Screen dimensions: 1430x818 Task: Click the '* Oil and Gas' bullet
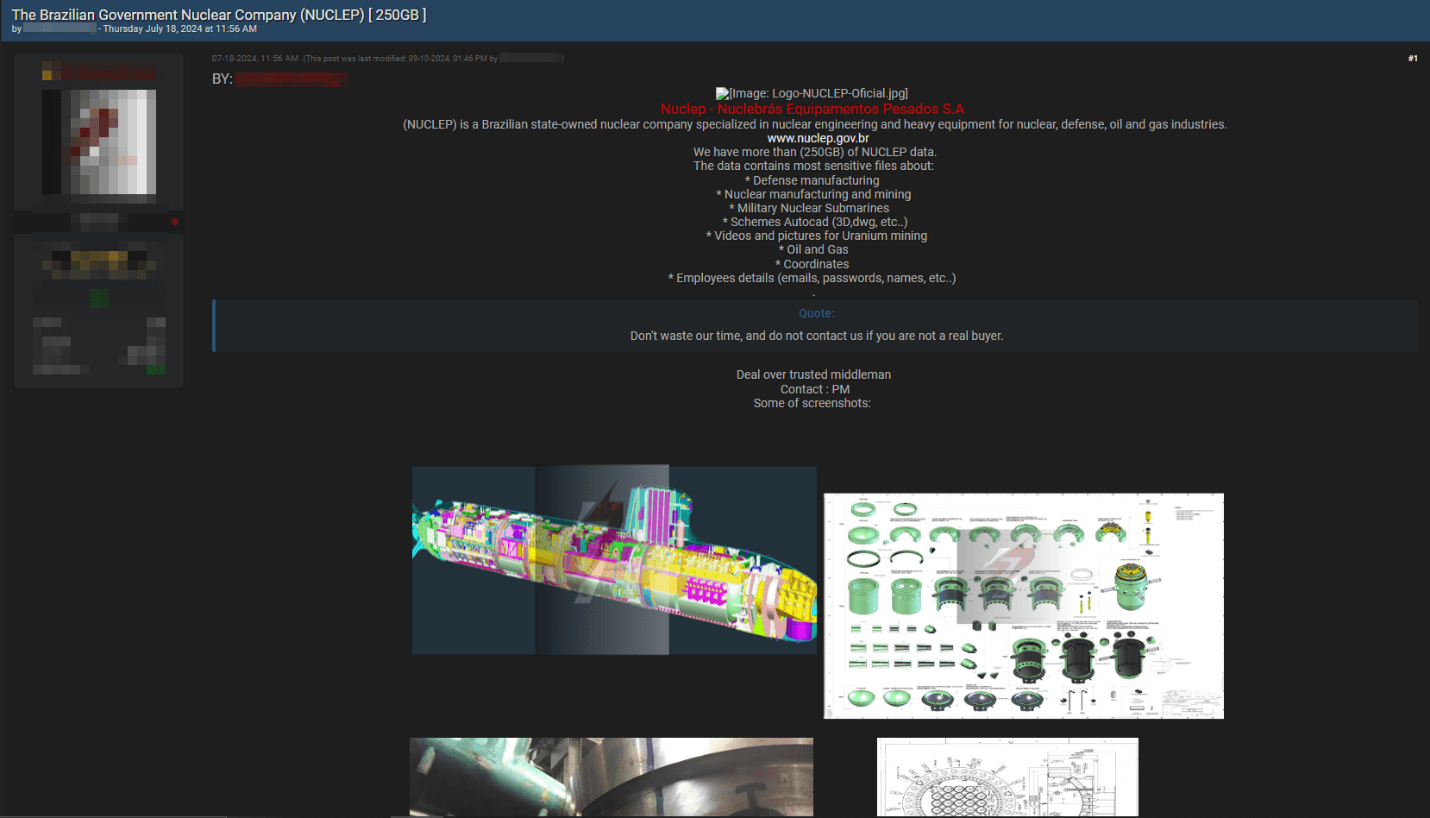[813, 250]
